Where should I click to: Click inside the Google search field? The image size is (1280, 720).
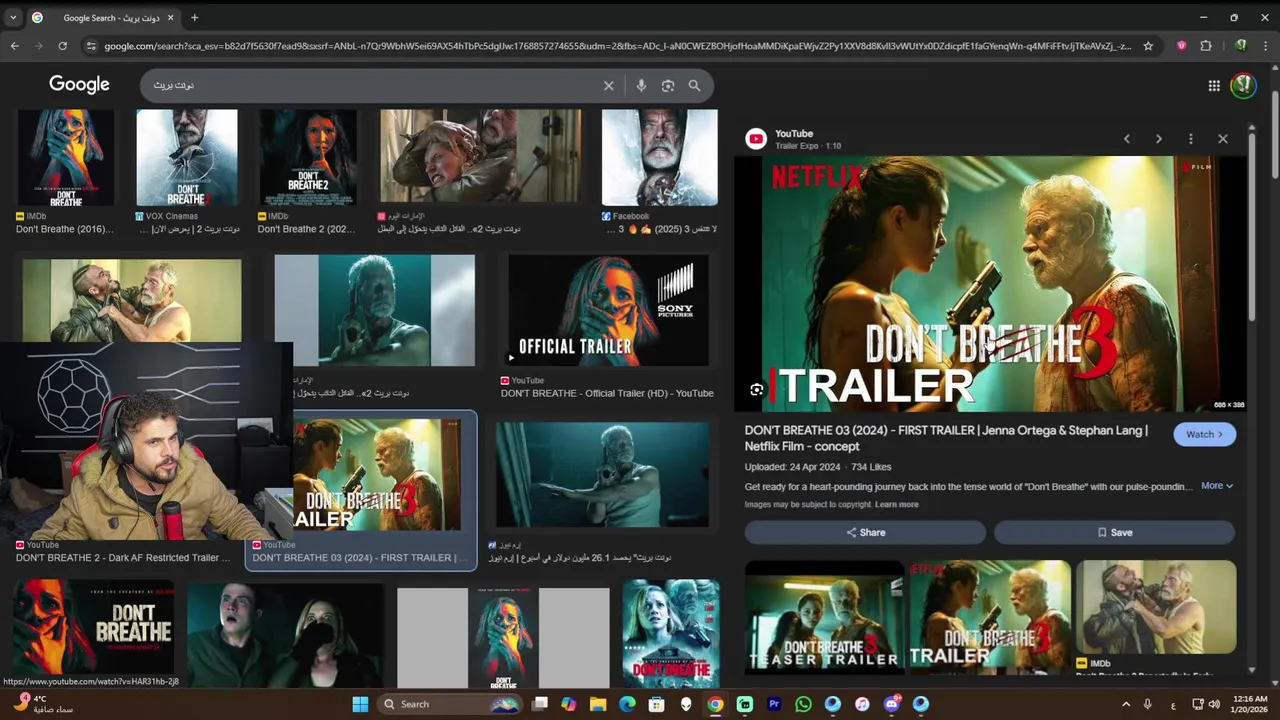coord(370,85)
